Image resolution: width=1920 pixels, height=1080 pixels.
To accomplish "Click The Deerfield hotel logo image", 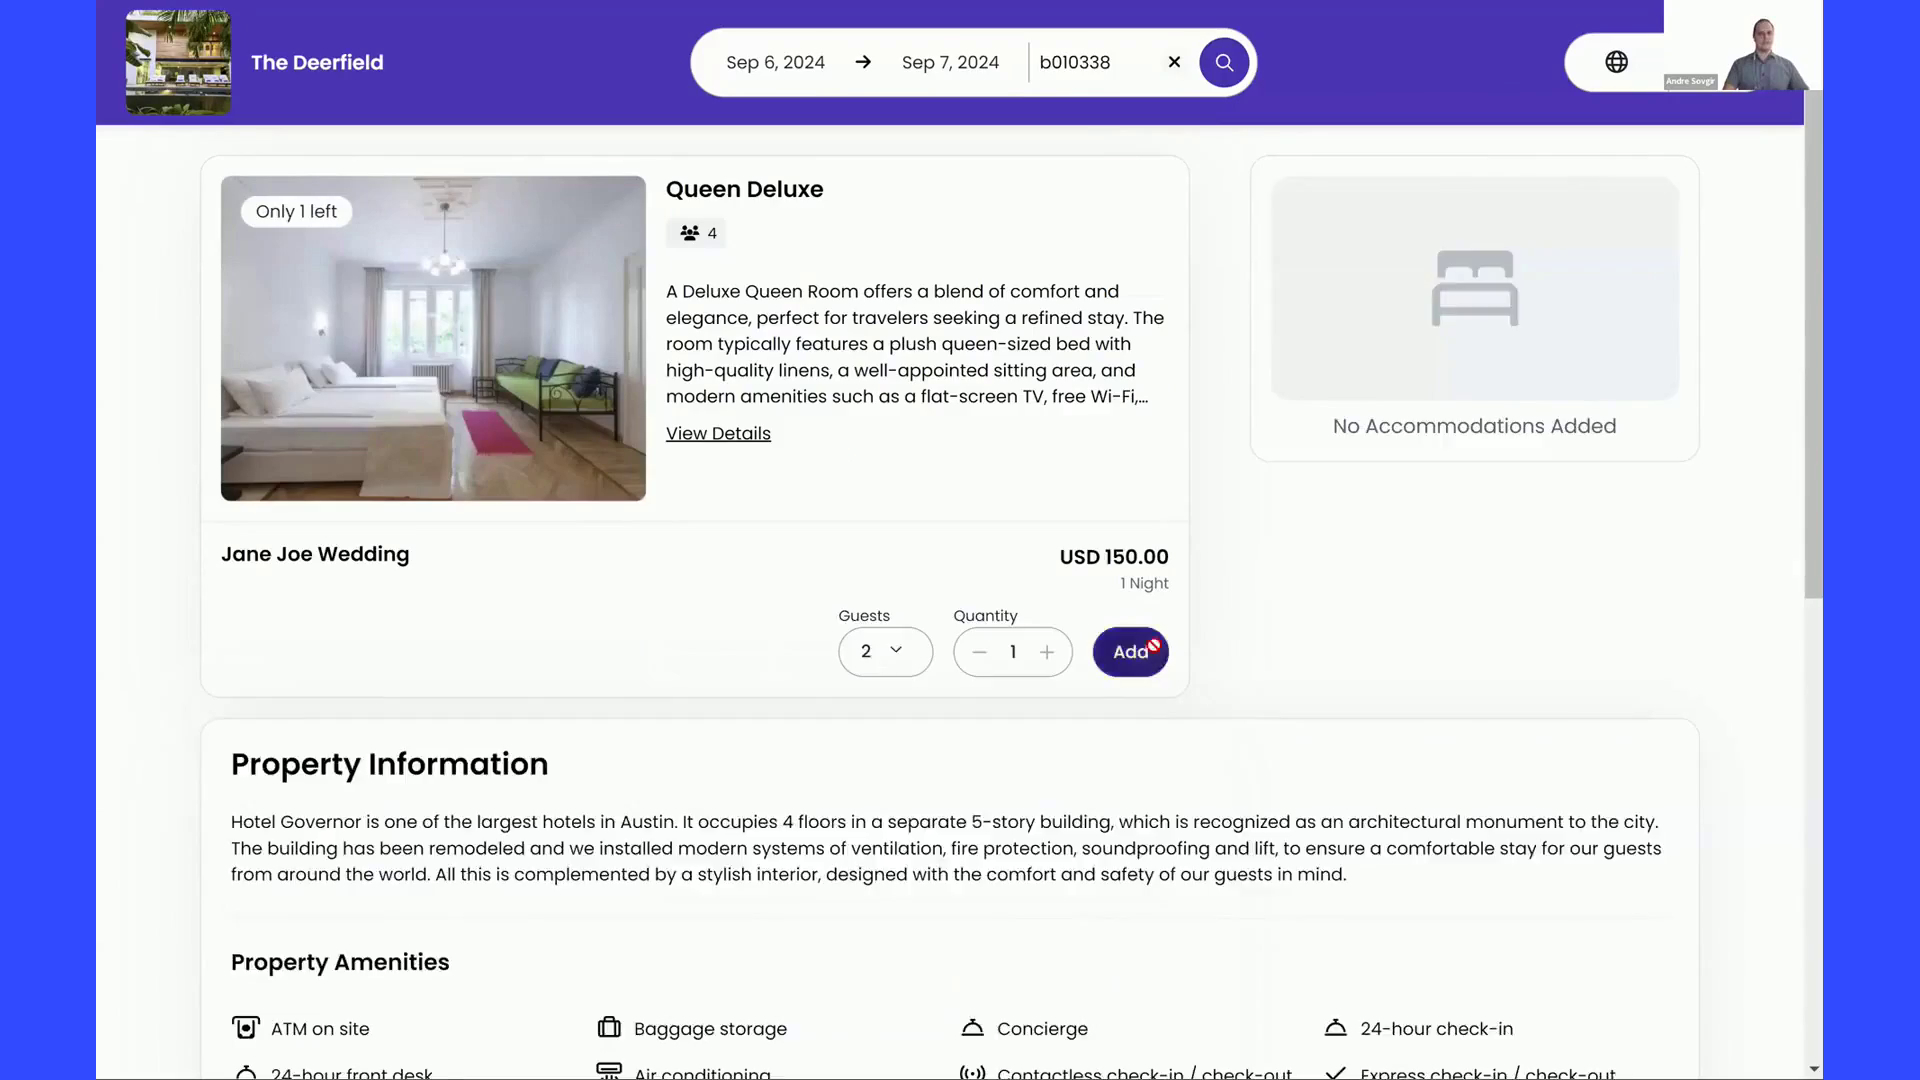I will (x=178, y=62).
